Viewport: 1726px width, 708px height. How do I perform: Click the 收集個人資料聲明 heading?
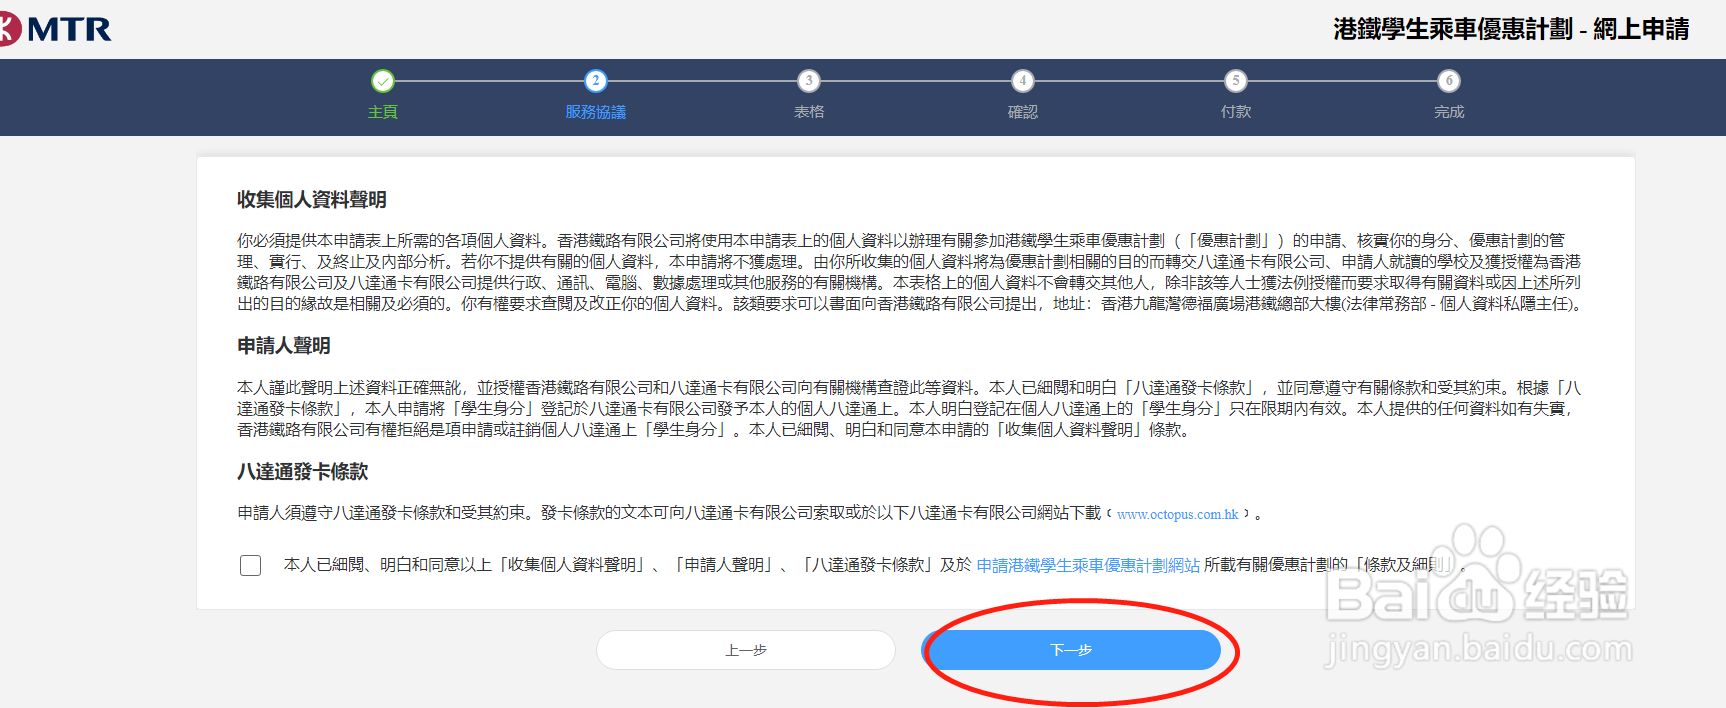point(312,200)
